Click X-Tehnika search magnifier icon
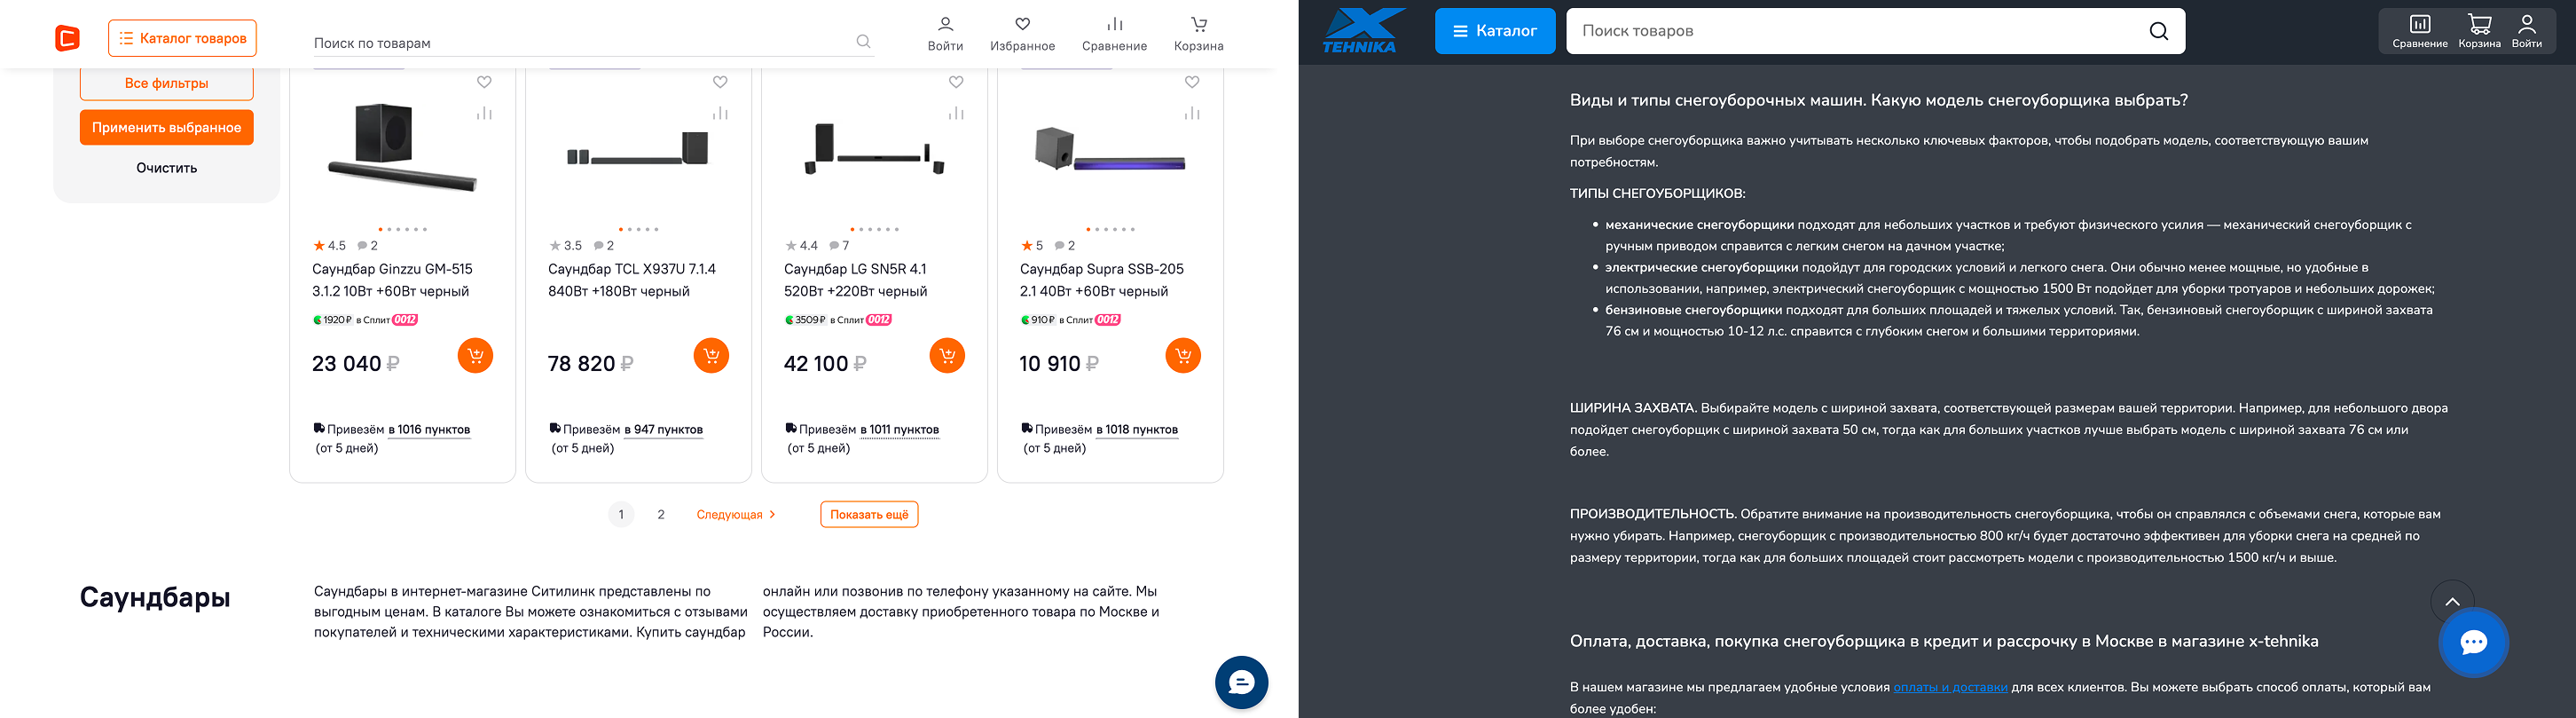This screenshot has height=718, width=2576. coord(2159,31)
